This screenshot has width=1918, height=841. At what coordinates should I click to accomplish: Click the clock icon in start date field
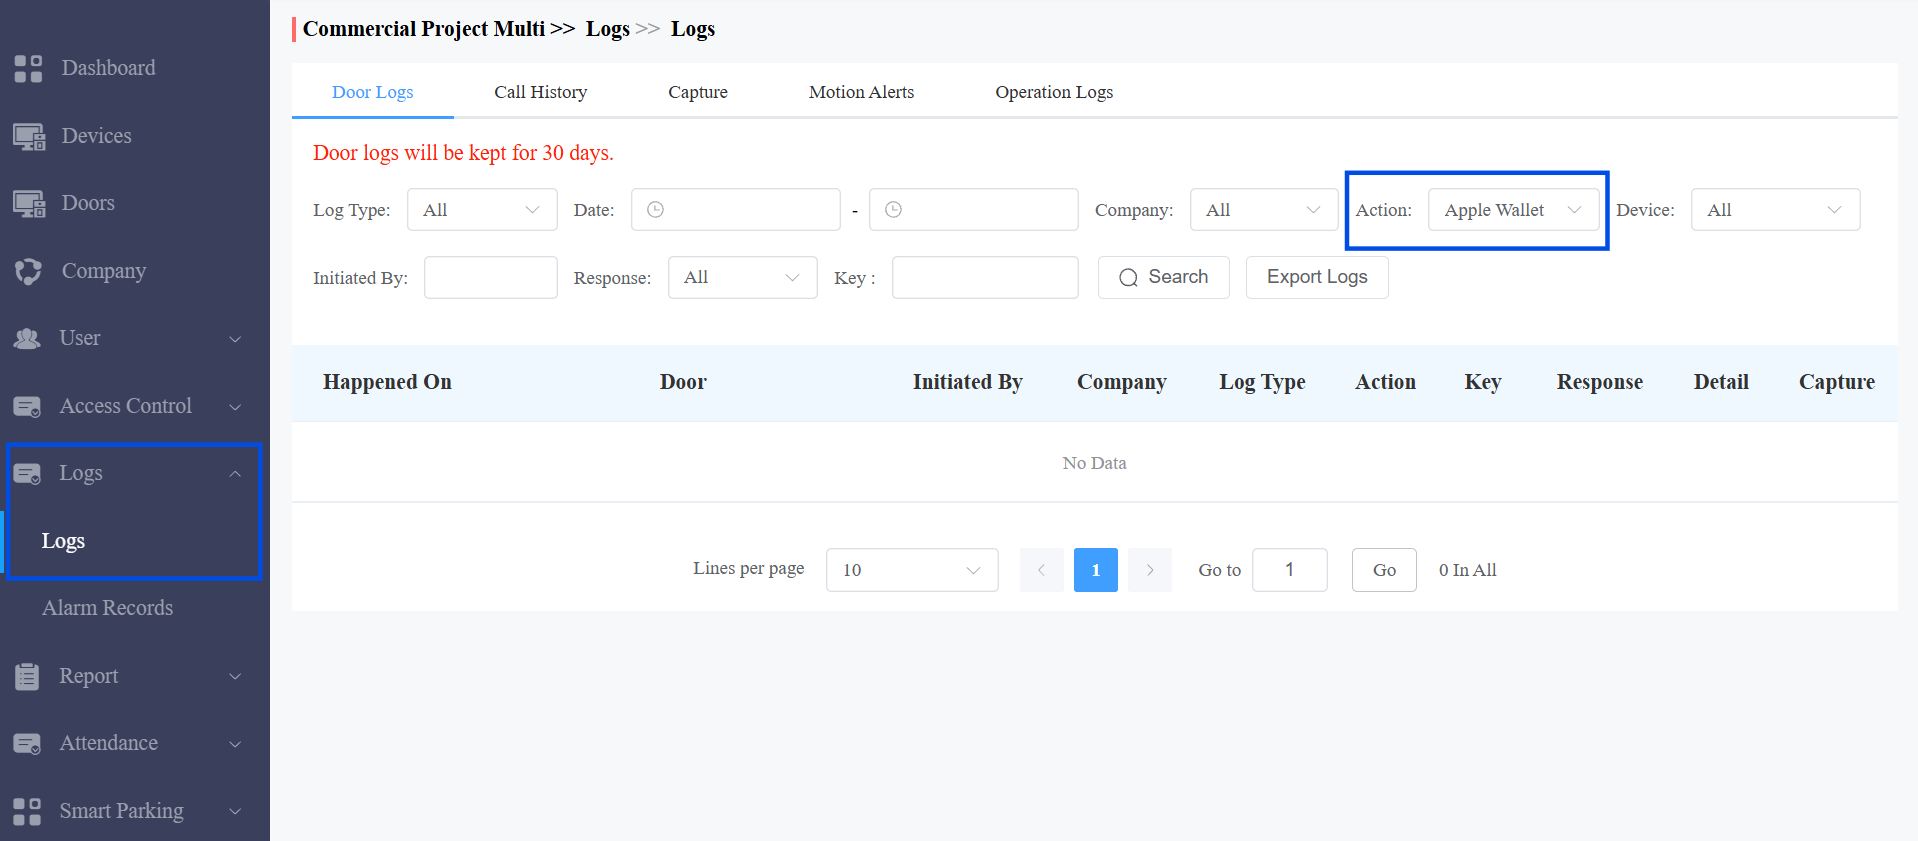[x=655, y=210]
